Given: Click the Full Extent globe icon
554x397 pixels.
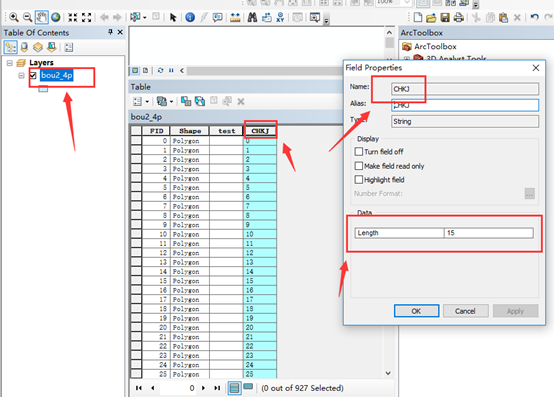Looking at the screenshot, I should pyautogui.click(x=55, y=17).
